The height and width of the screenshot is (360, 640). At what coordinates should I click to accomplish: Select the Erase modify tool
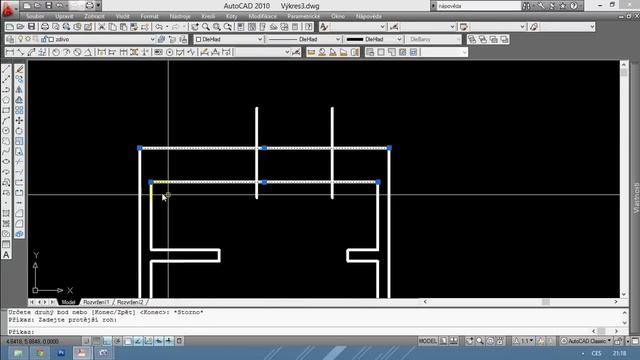pos(19,69)
